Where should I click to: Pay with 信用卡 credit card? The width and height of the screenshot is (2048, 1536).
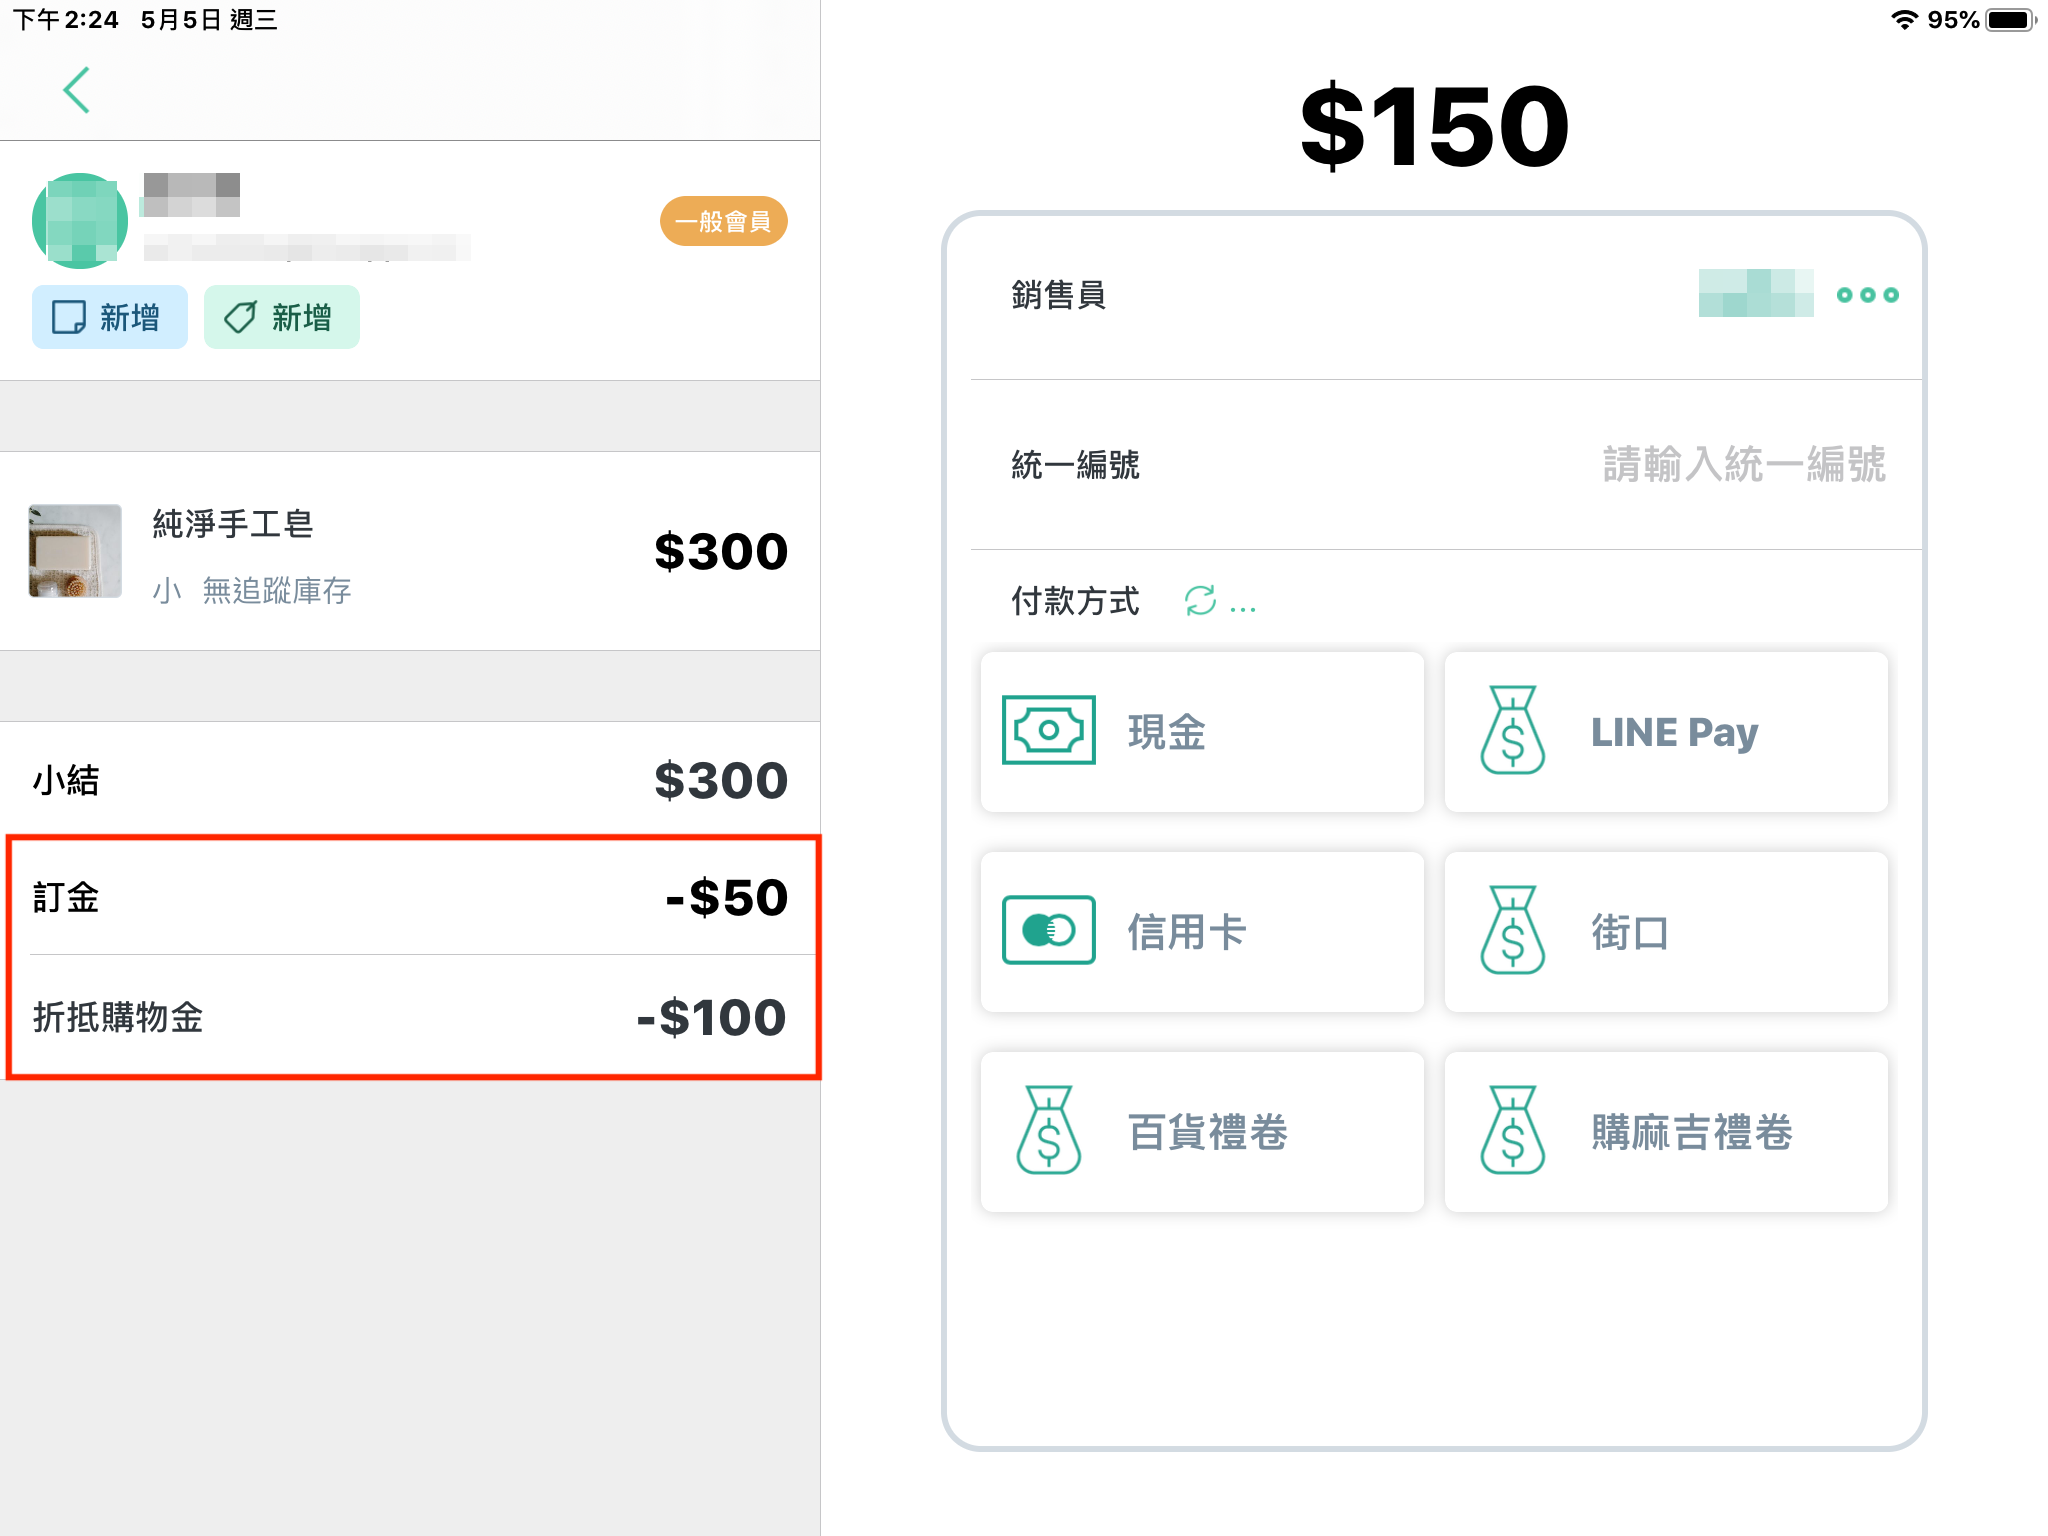coord(1202,932)
